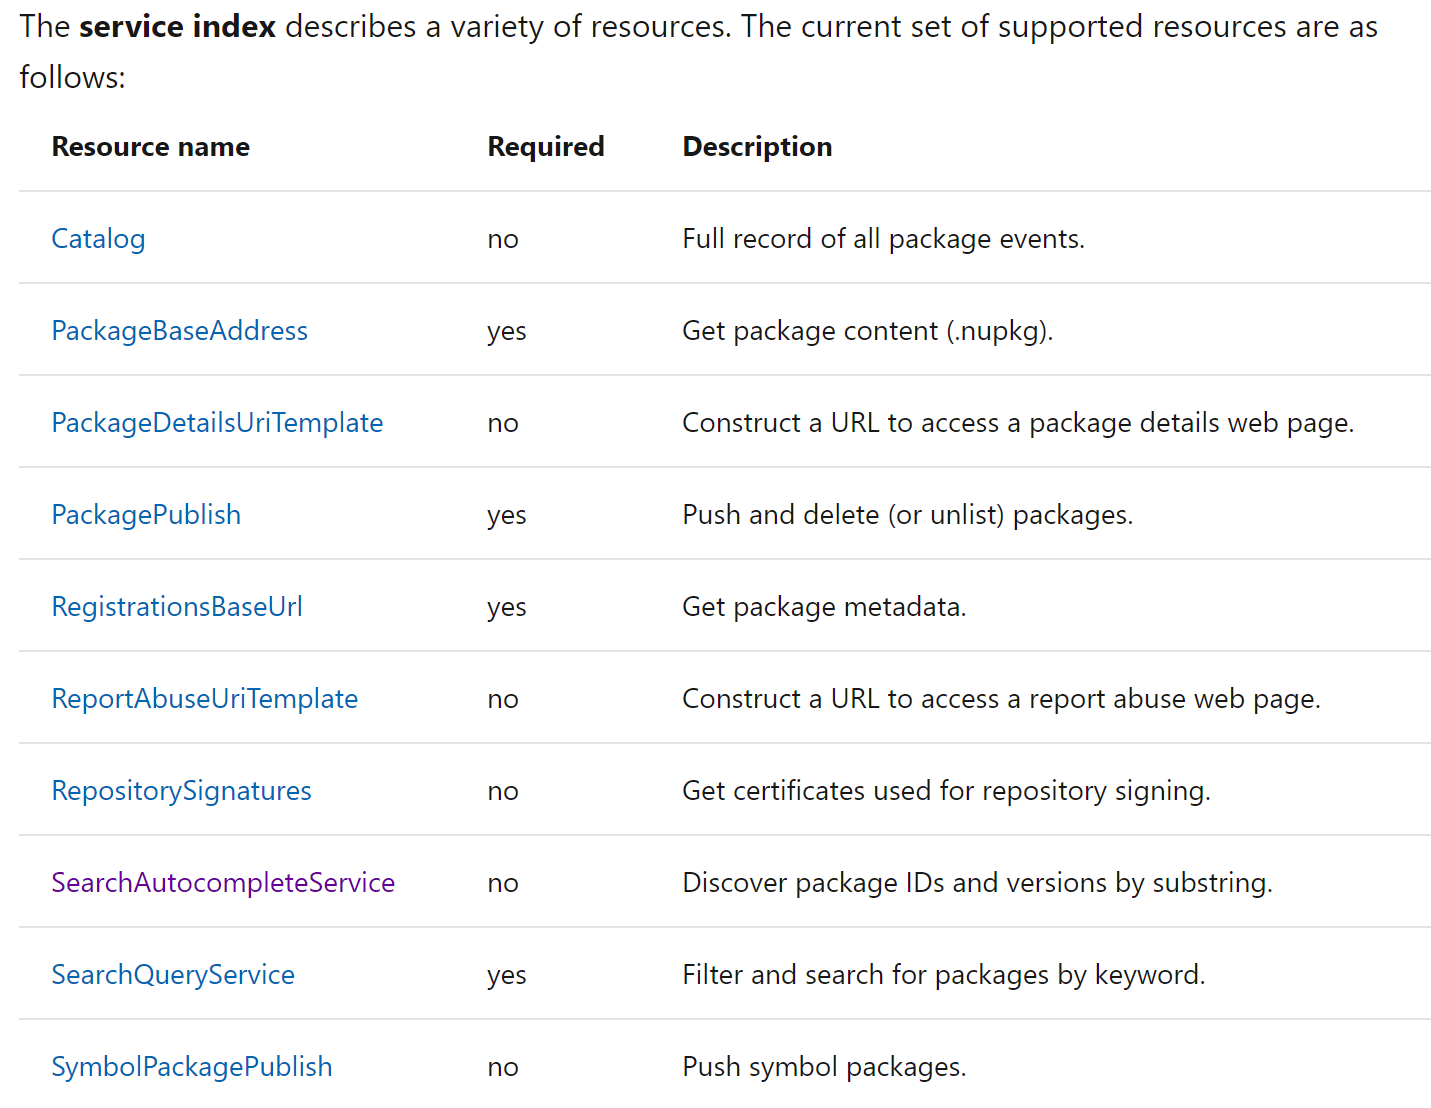Open the PackageDetailsUriTemplate documentation link
This screenshot has height=1108, width=1431.
pos(217,423)
